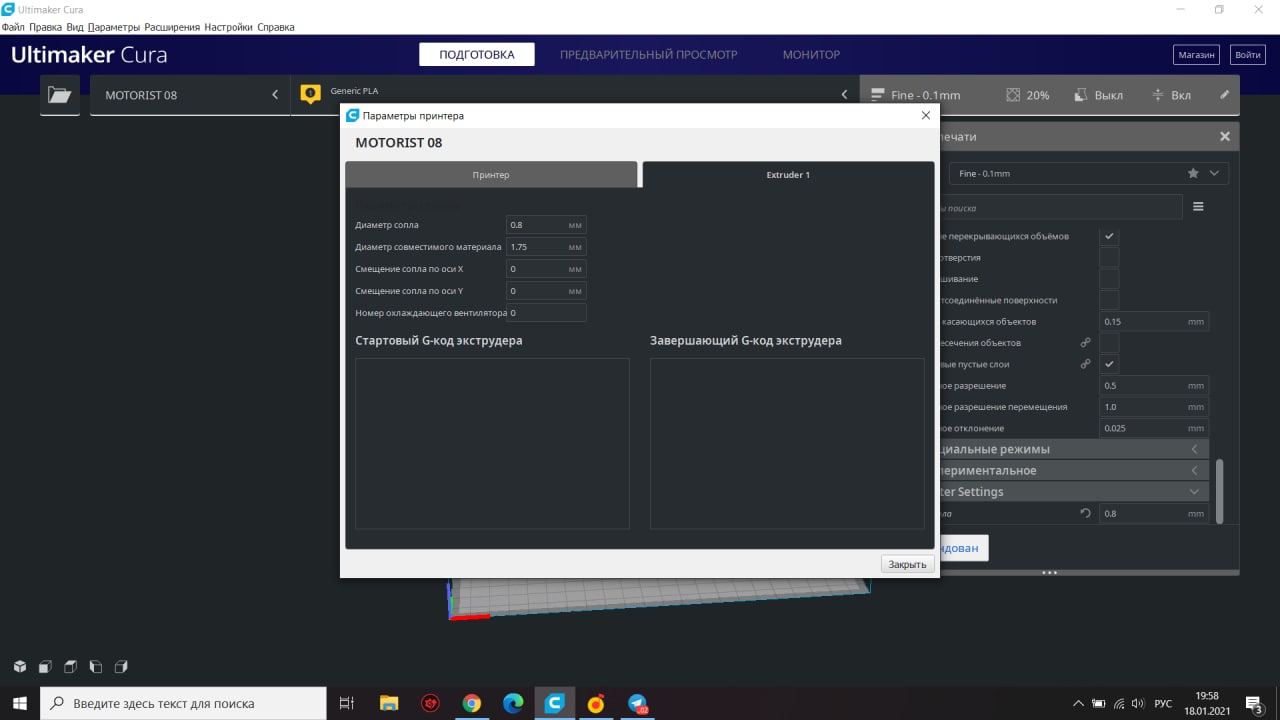1280x720 pixels.
Task: Click the Смещение сопла по оси X field
Action: pyautogui.click(x=546, y=269)
